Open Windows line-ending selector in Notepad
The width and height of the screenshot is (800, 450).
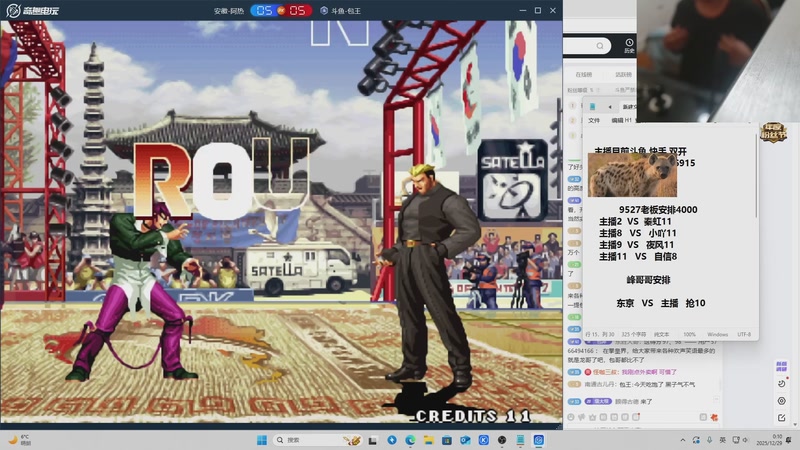tap(717, 334)
